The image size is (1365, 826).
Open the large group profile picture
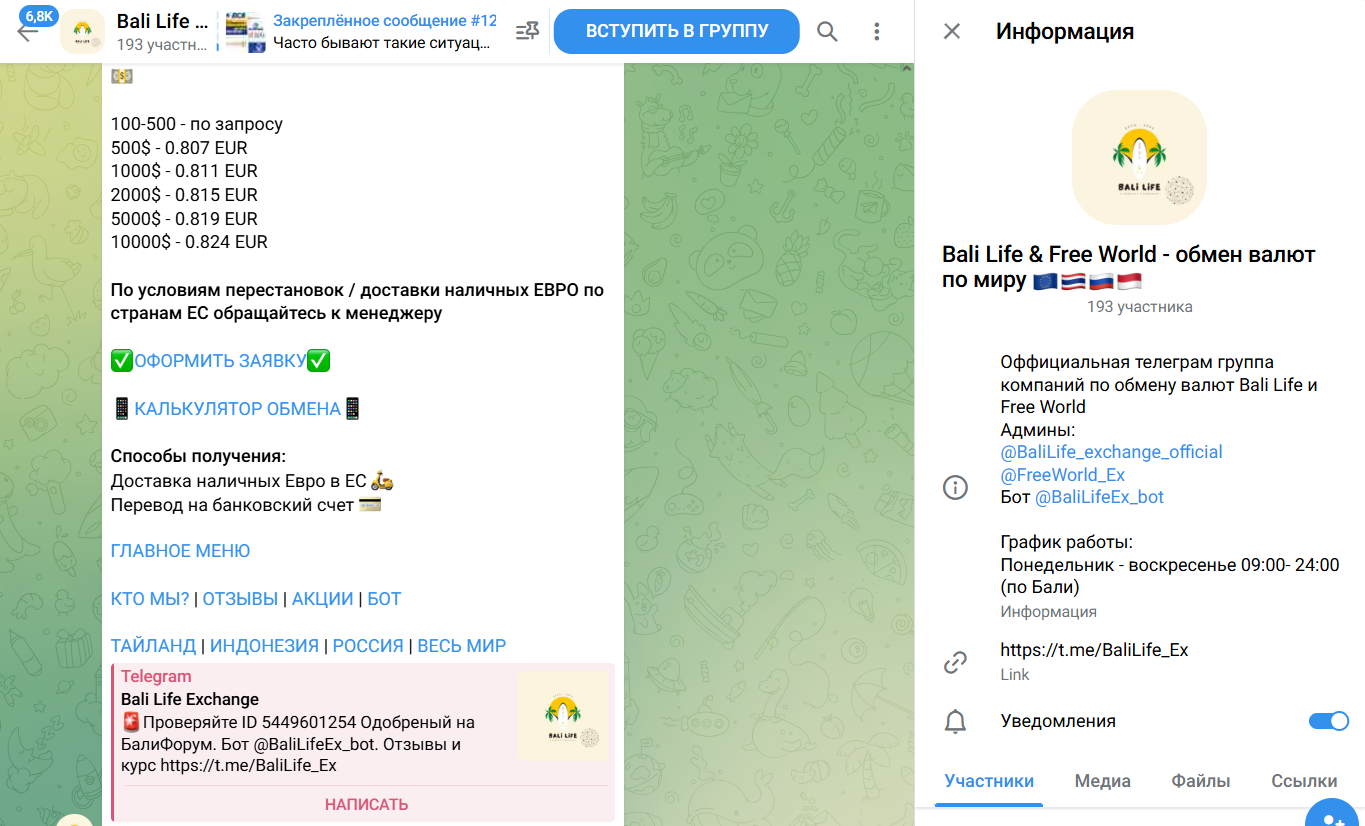point(1139,157)
